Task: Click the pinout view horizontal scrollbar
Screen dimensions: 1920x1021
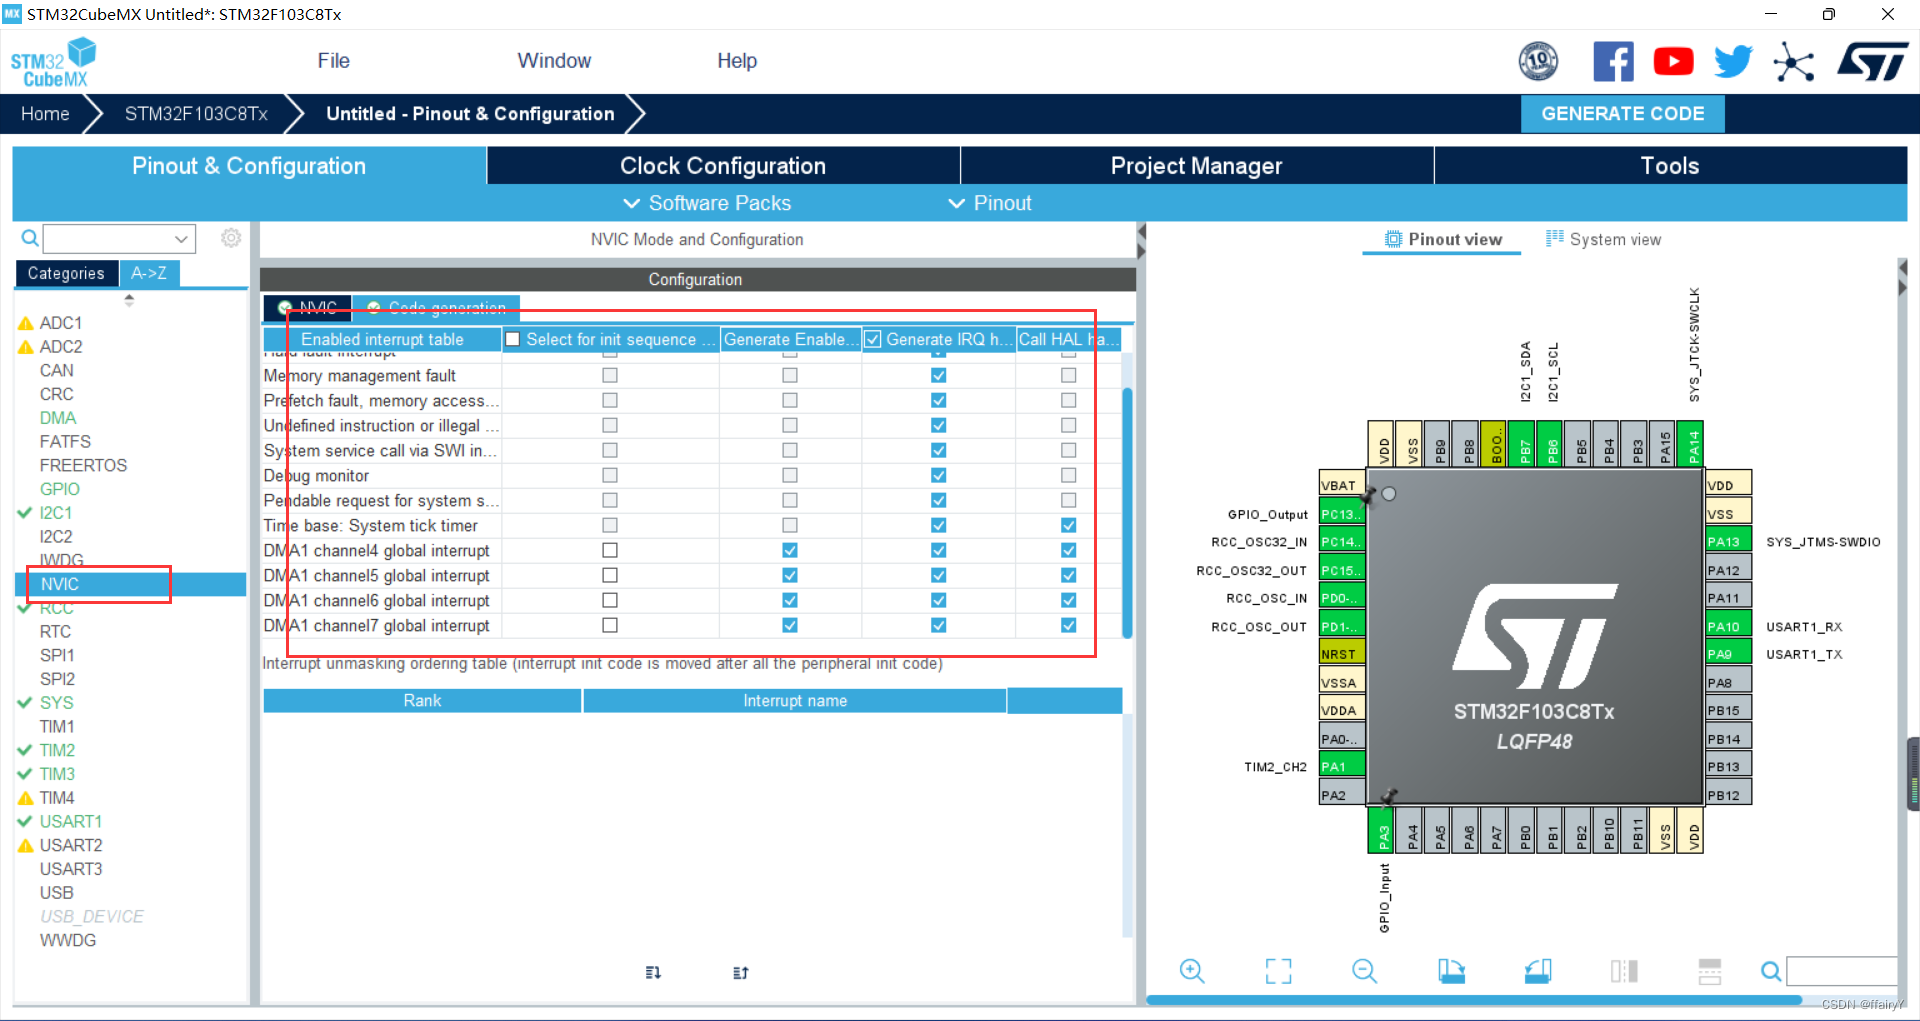Action: [x=1474, y=1000]
